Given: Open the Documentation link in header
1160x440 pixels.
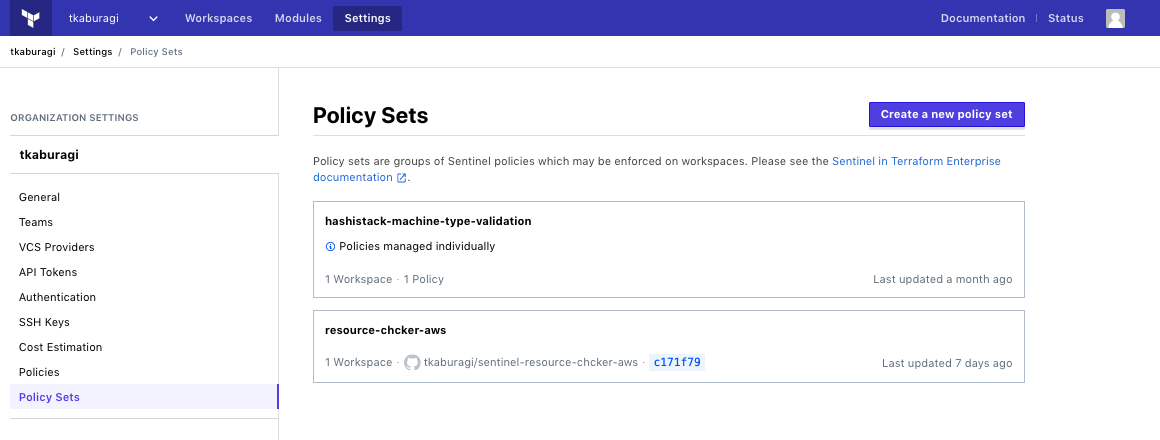Looking at the screenshot, I should (982, 18).
